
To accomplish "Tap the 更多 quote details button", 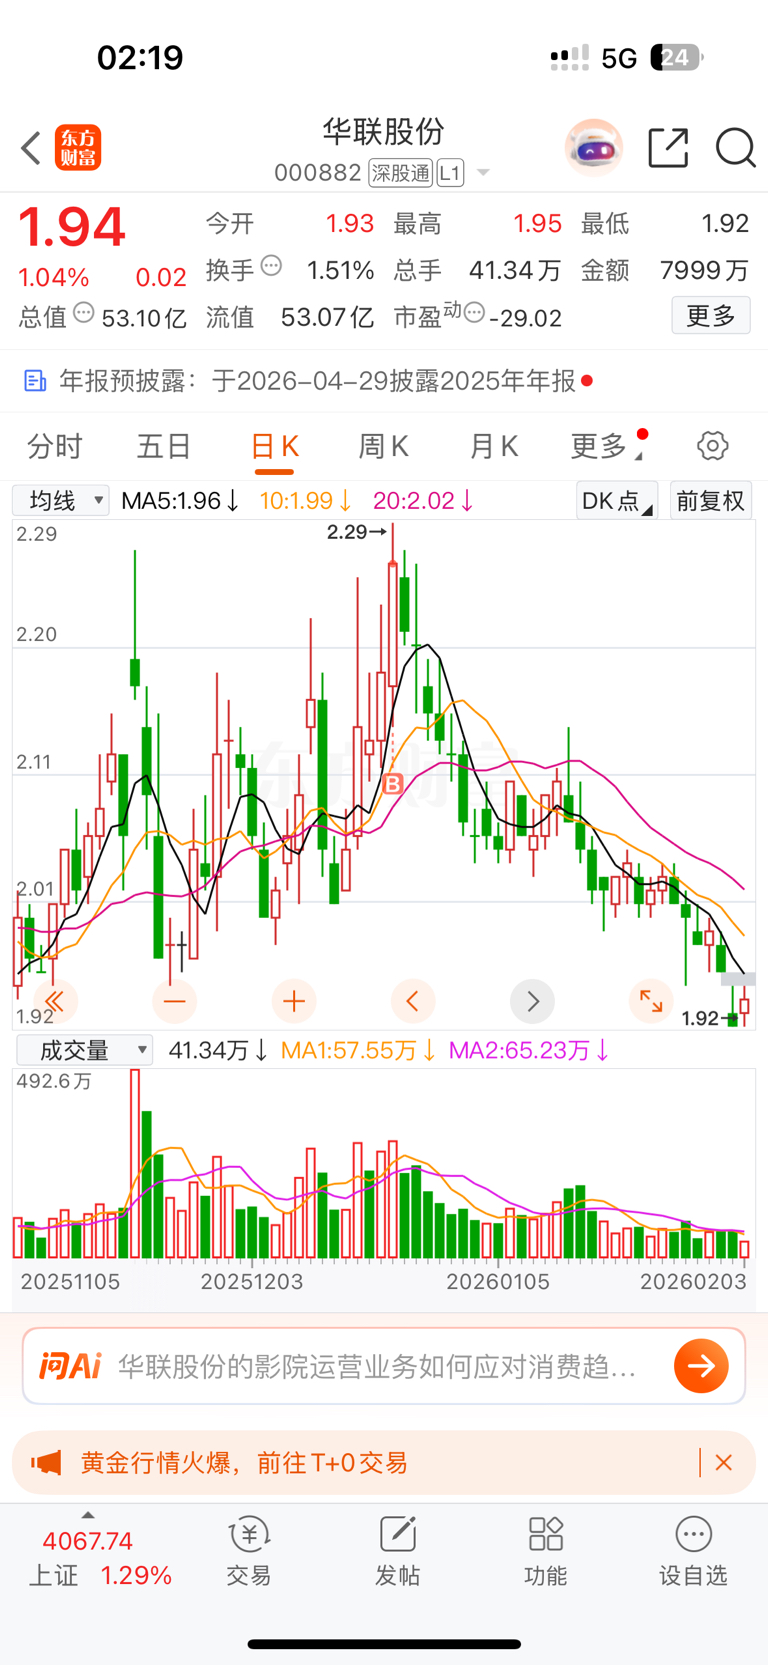I will pos(711,316).
